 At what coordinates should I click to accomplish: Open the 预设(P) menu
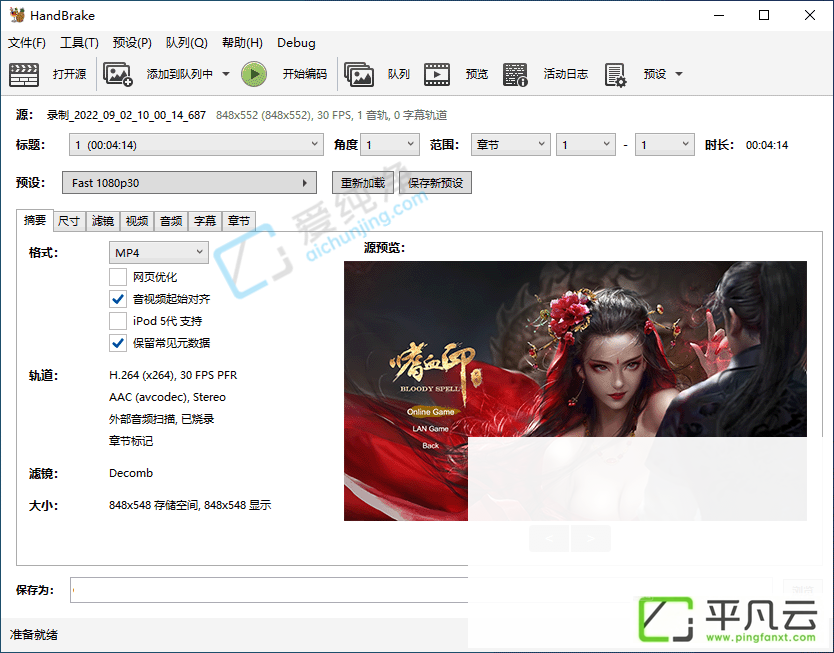(x=132, y=43)
